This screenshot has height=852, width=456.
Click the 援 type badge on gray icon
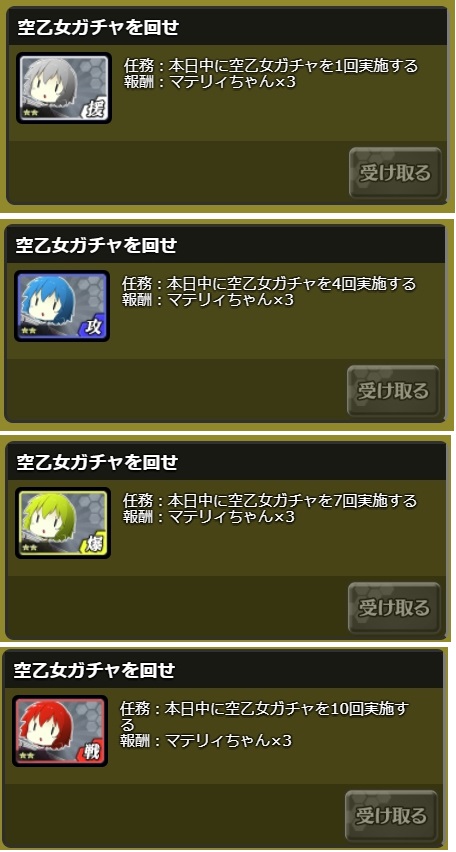tap(97, 110)
